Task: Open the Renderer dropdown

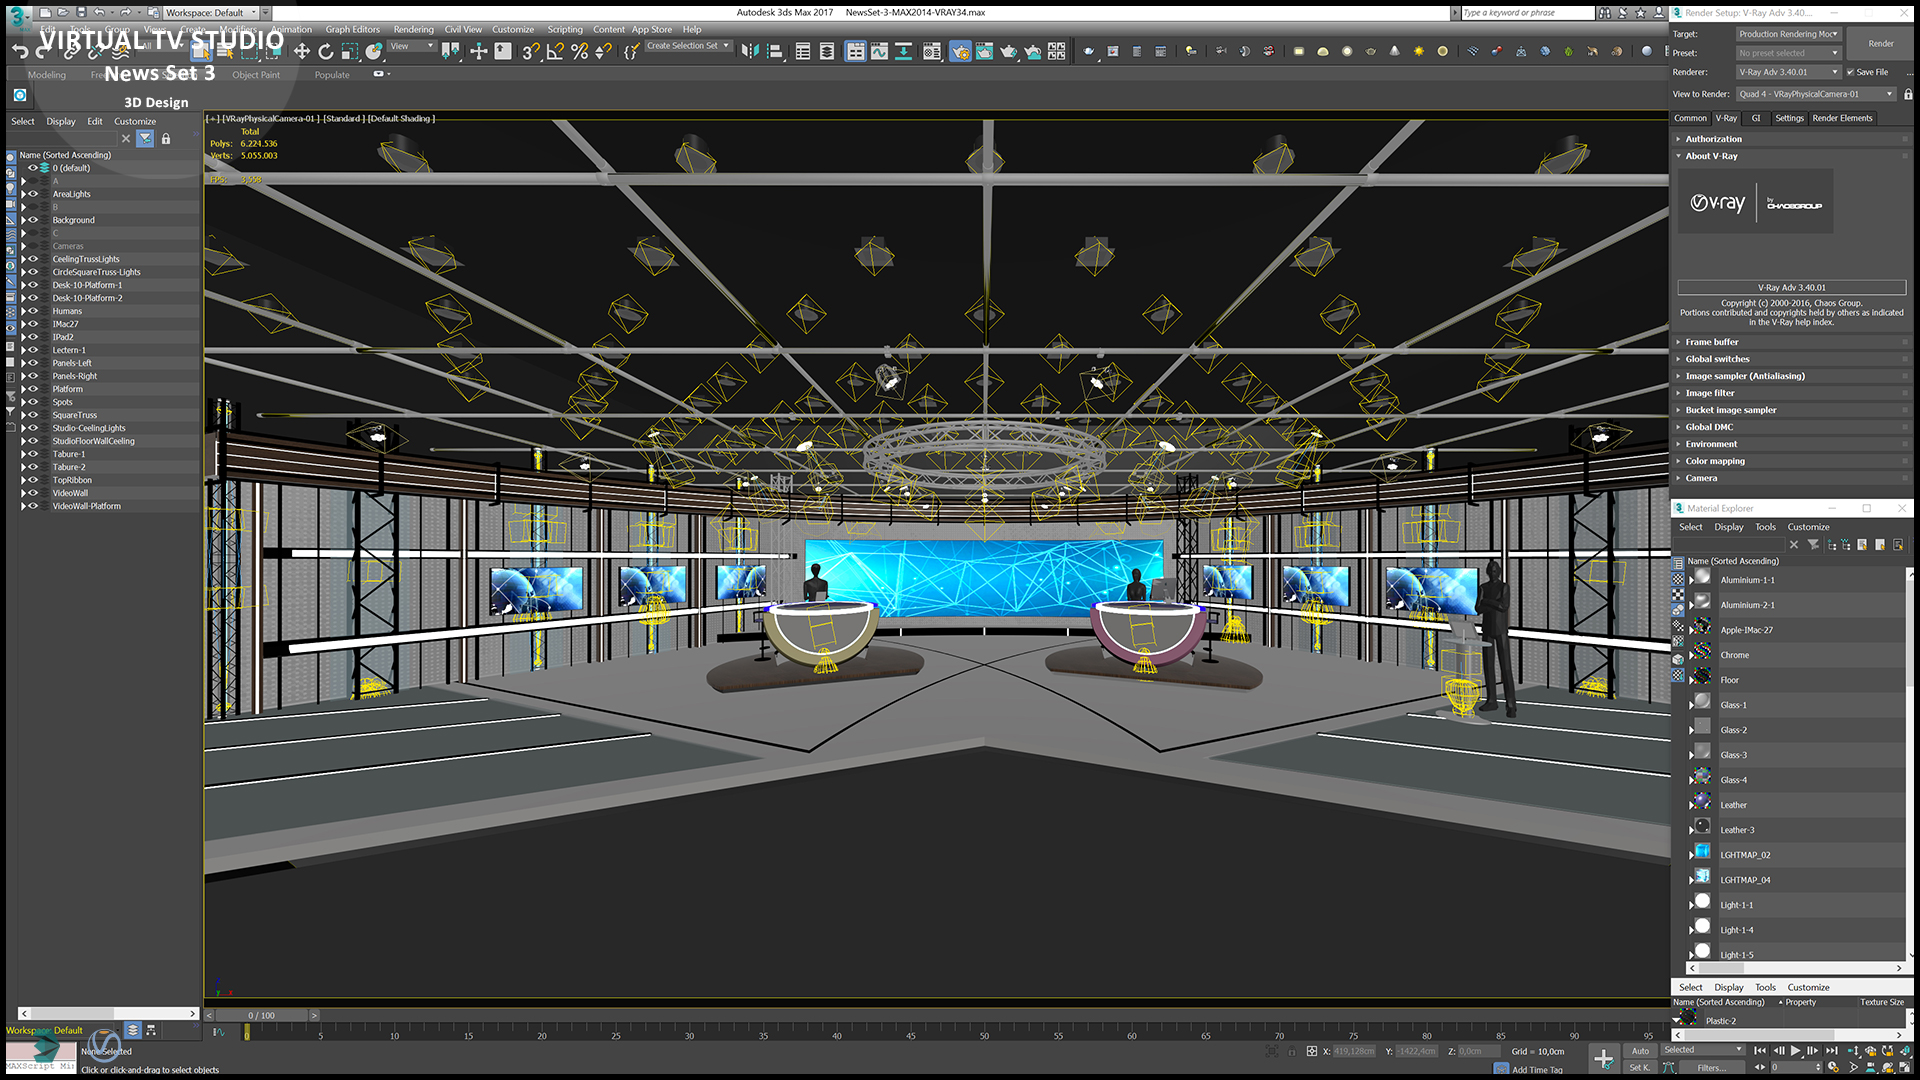Action: click(1788, 72)
